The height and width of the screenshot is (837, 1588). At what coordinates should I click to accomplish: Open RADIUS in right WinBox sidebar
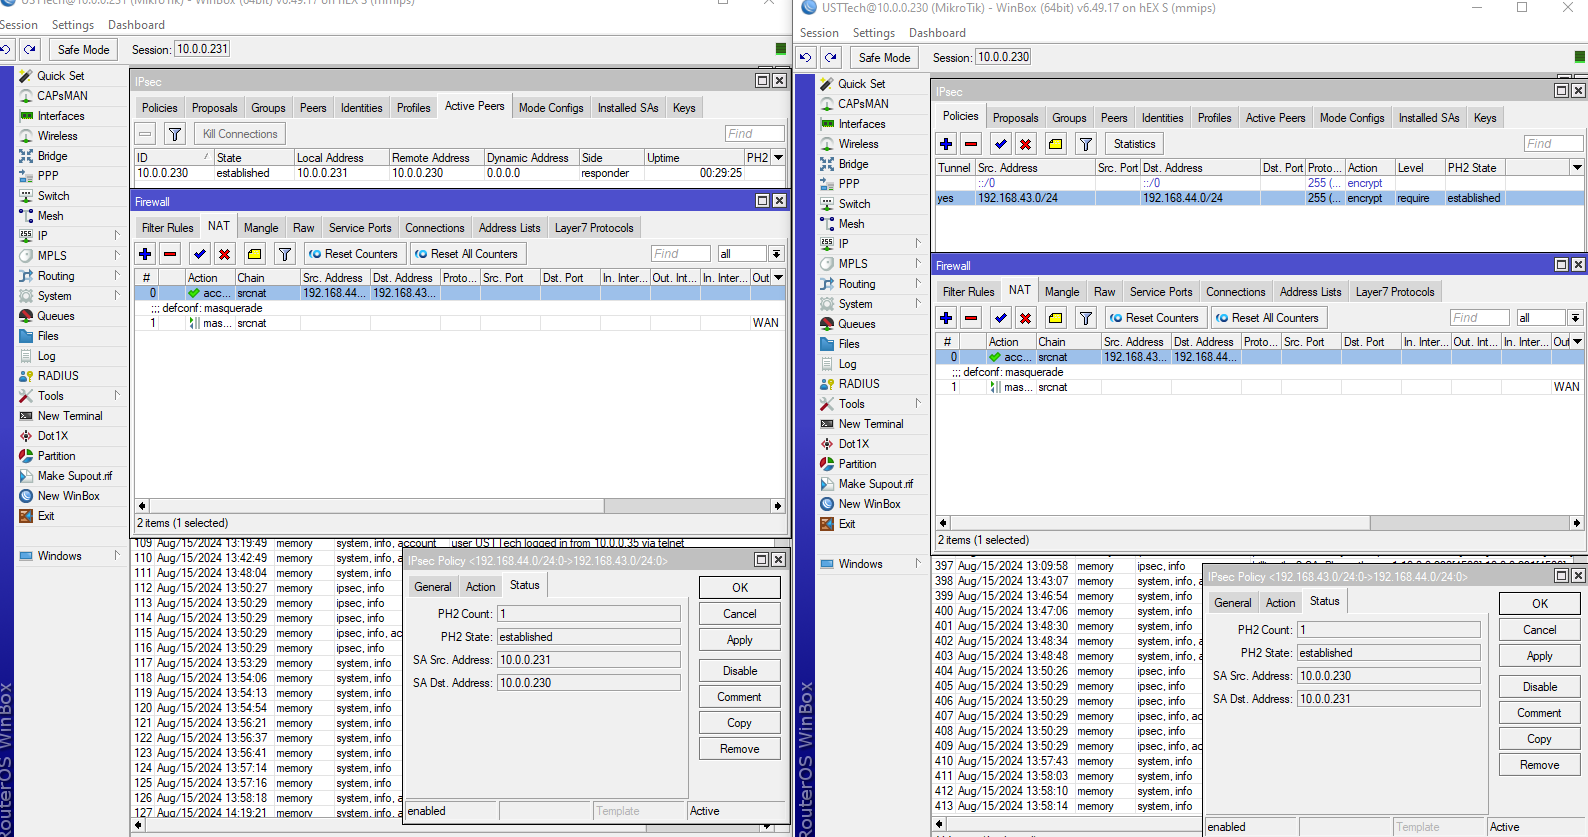[x=859, y=384]
